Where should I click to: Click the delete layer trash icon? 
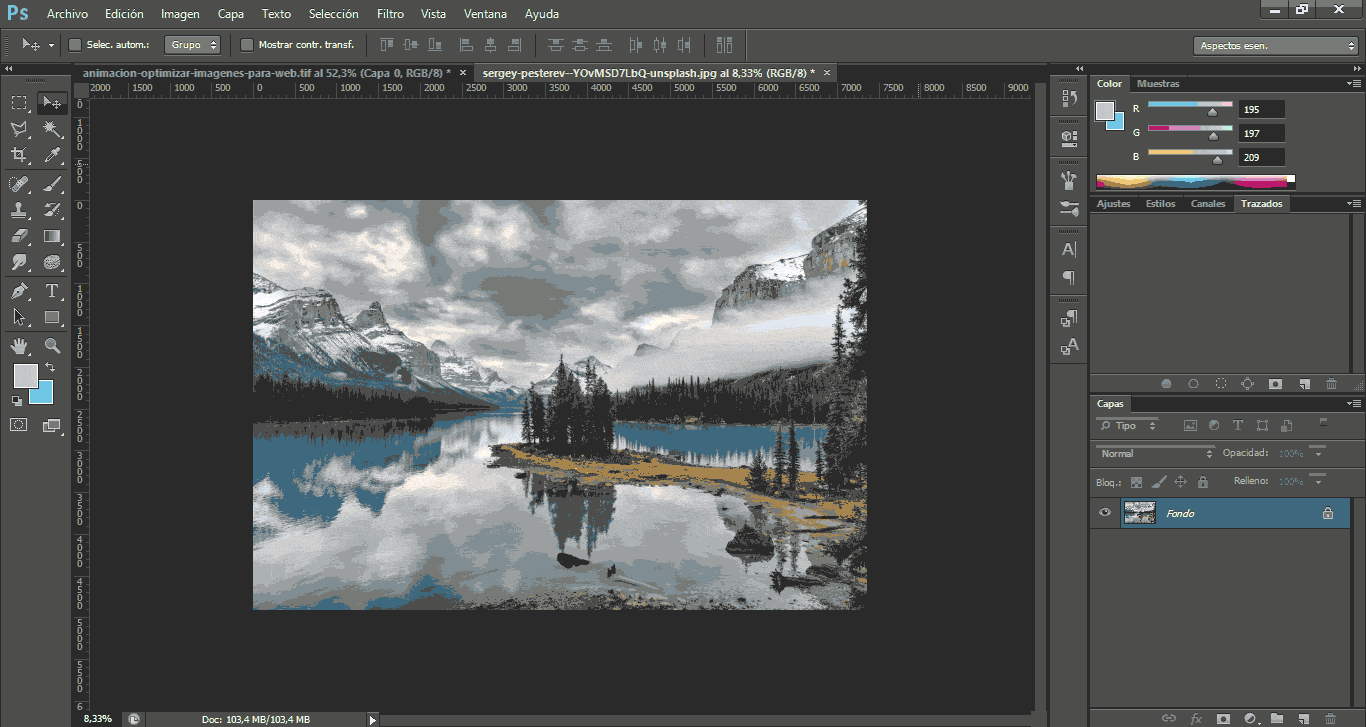tap(1330, 718)
